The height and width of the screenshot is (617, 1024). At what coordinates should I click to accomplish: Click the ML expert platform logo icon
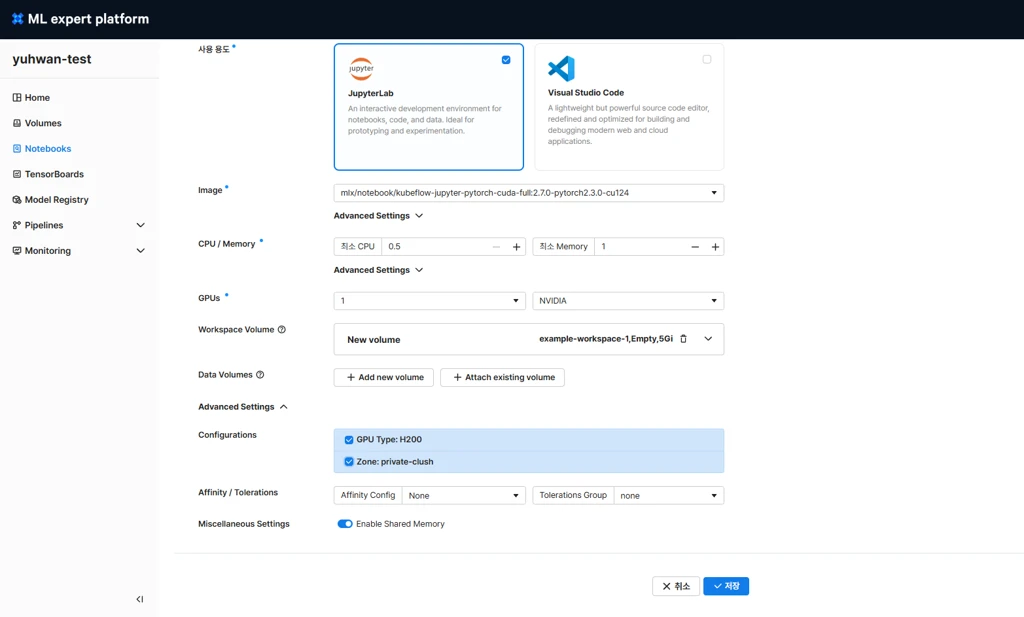point(18,19)
